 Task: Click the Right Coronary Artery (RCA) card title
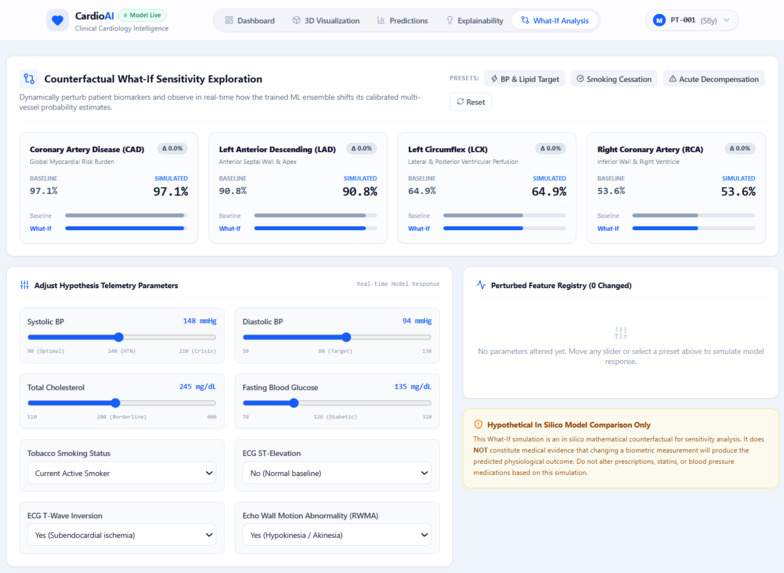tap(650, 149)
